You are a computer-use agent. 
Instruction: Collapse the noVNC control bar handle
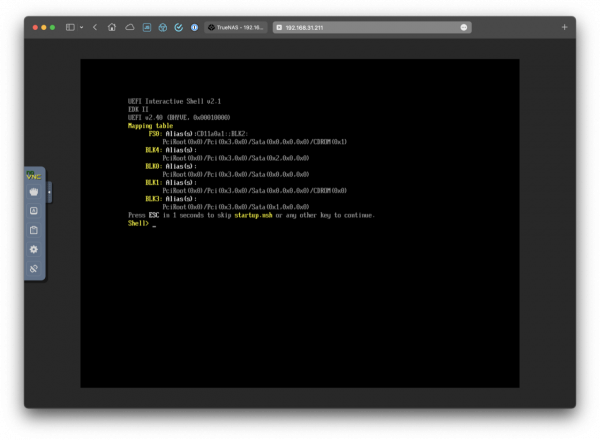49,192
